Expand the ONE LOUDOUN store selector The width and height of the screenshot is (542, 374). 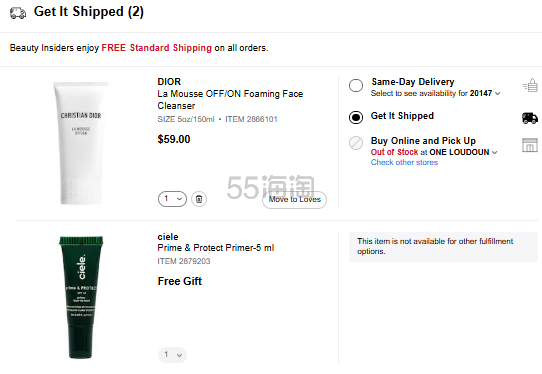(463, 152)
